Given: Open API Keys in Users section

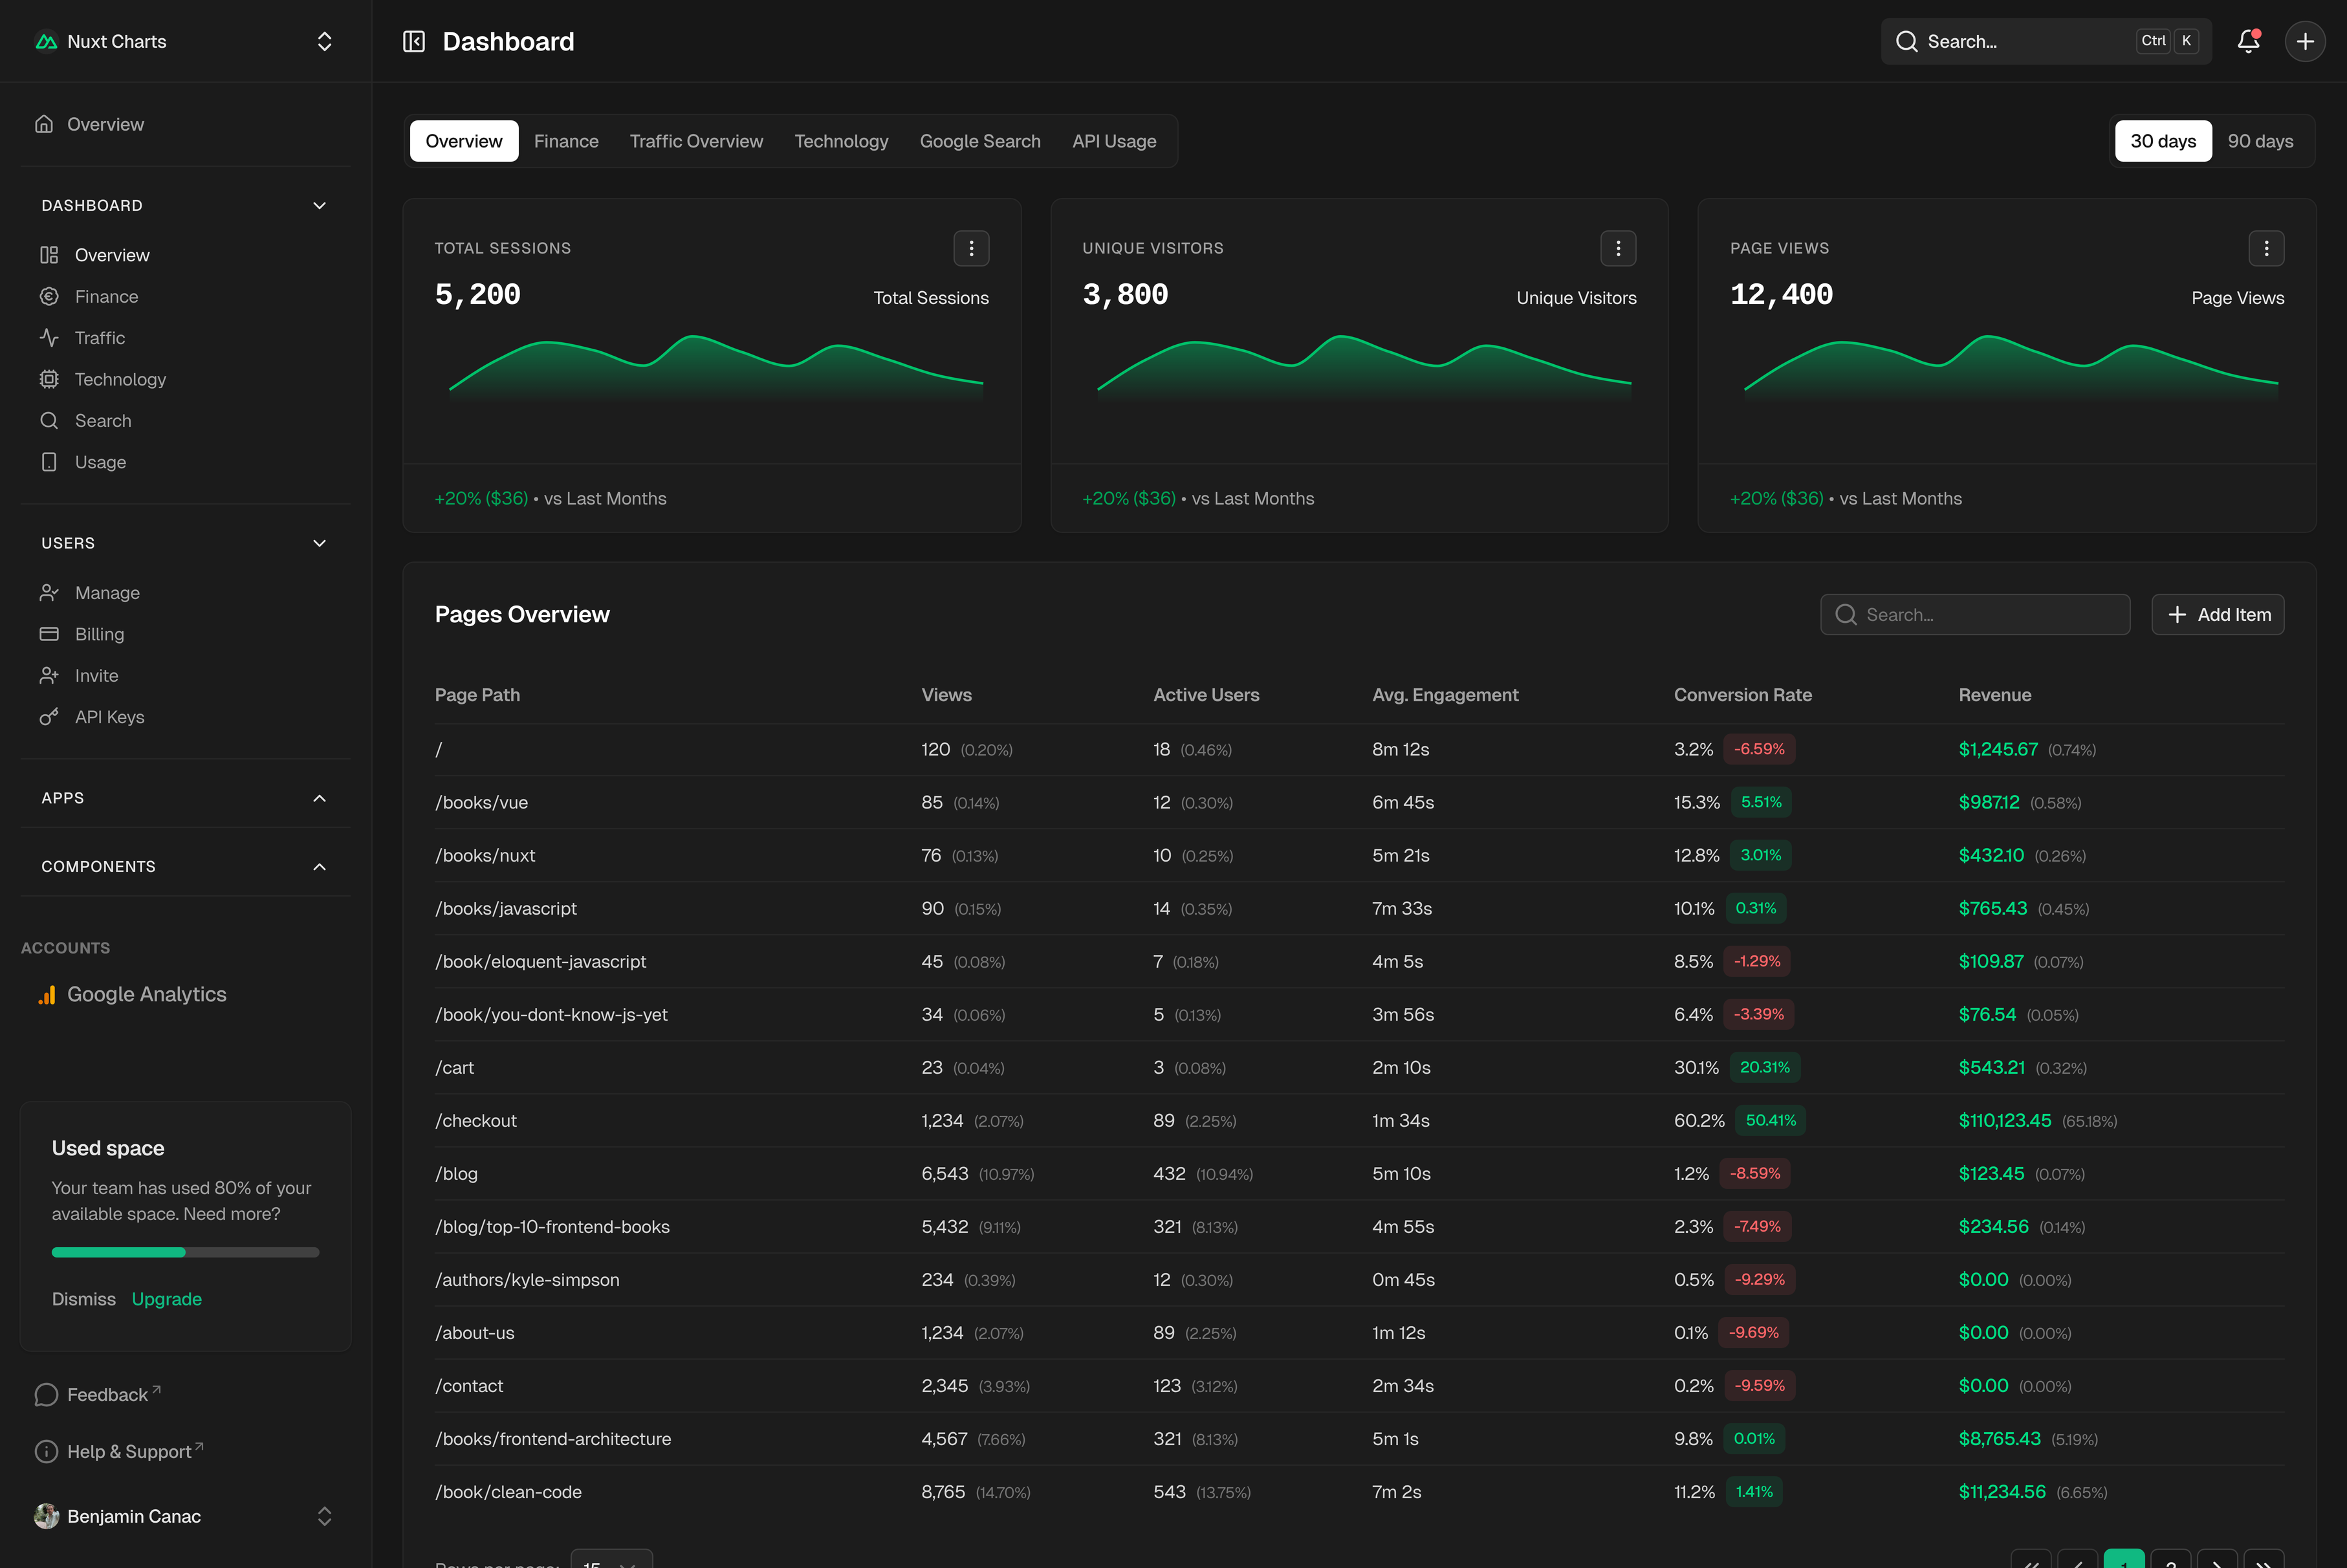Looking at the screenshot, I should tap(109, 717).
